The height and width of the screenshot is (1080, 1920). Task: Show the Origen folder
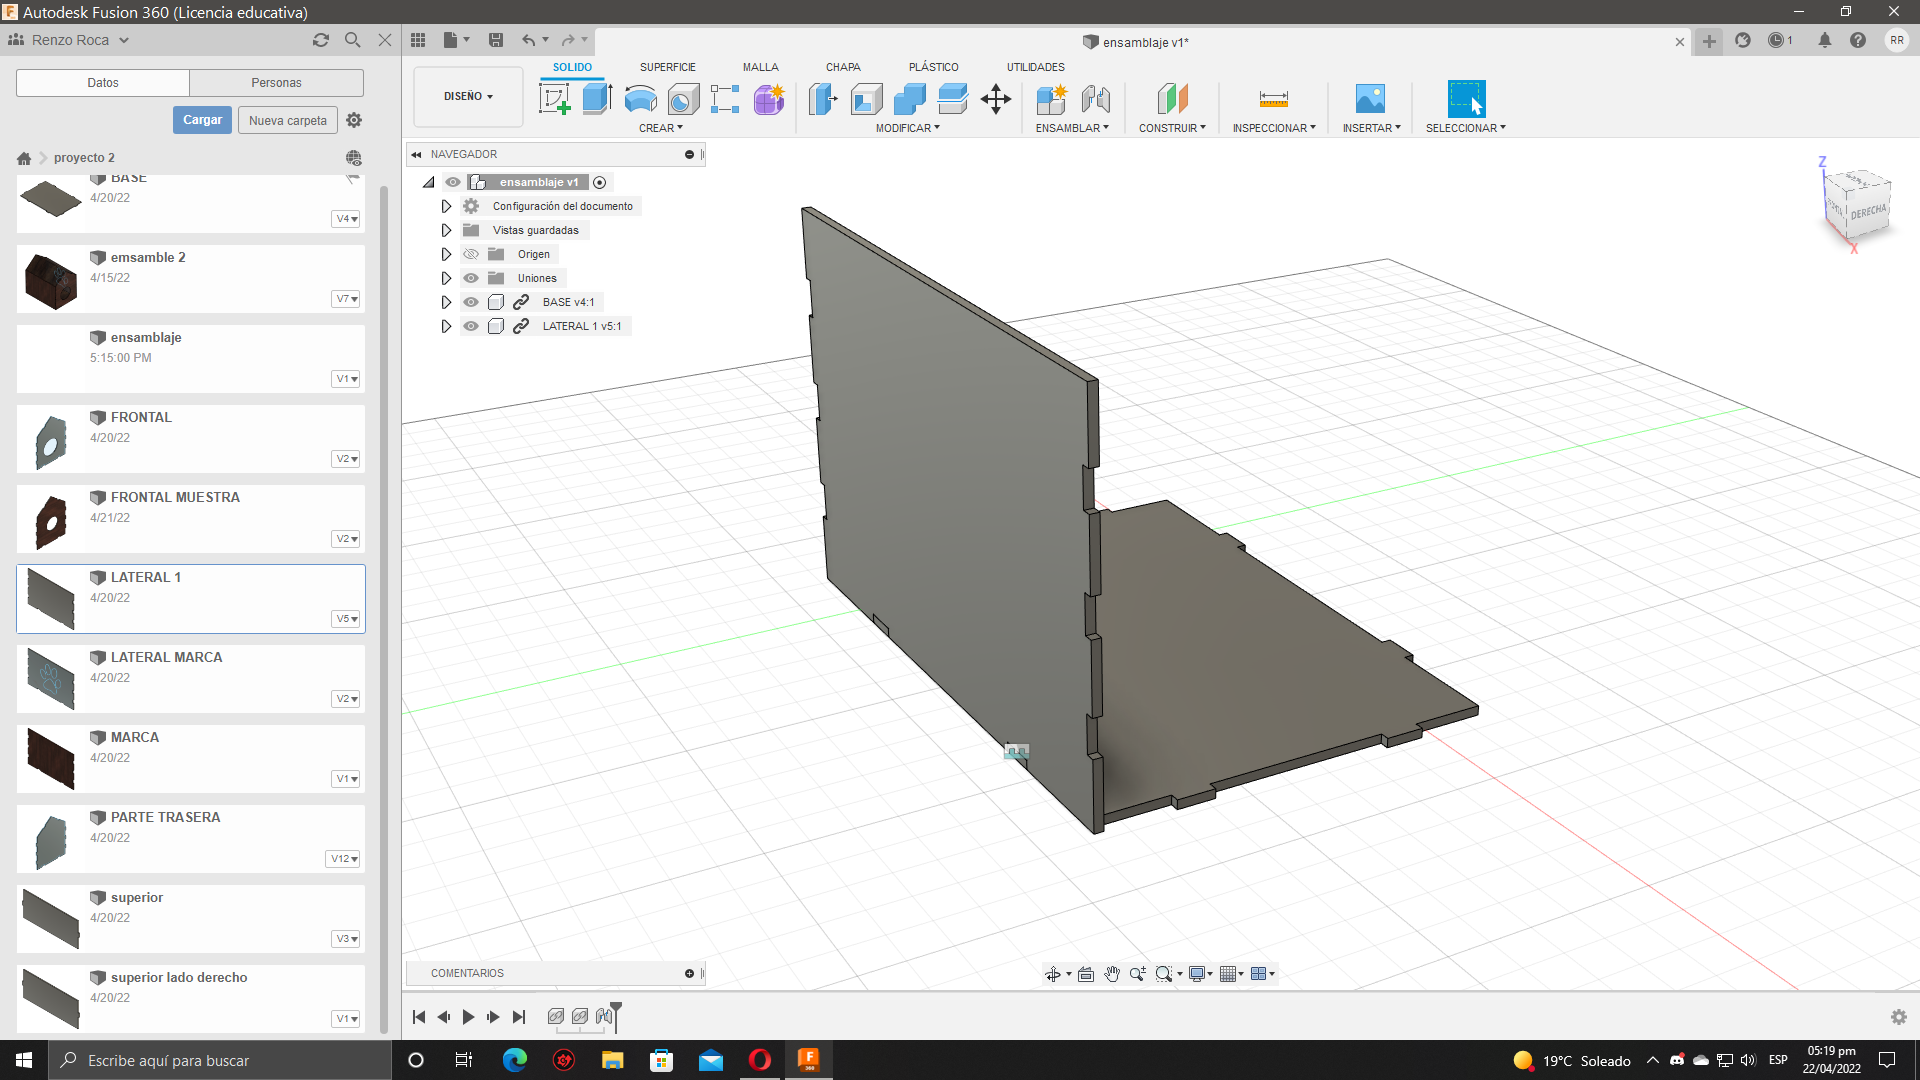pos(471,254)
